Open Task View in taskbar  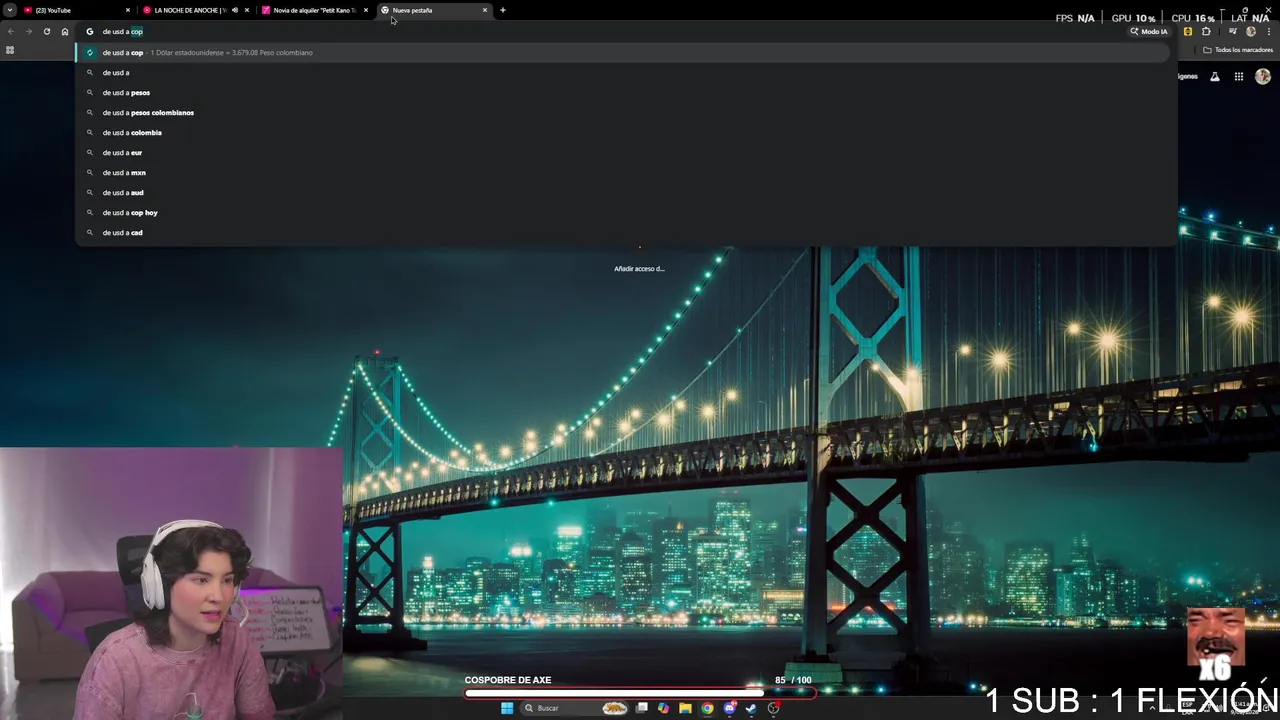(x=642, y=708)
